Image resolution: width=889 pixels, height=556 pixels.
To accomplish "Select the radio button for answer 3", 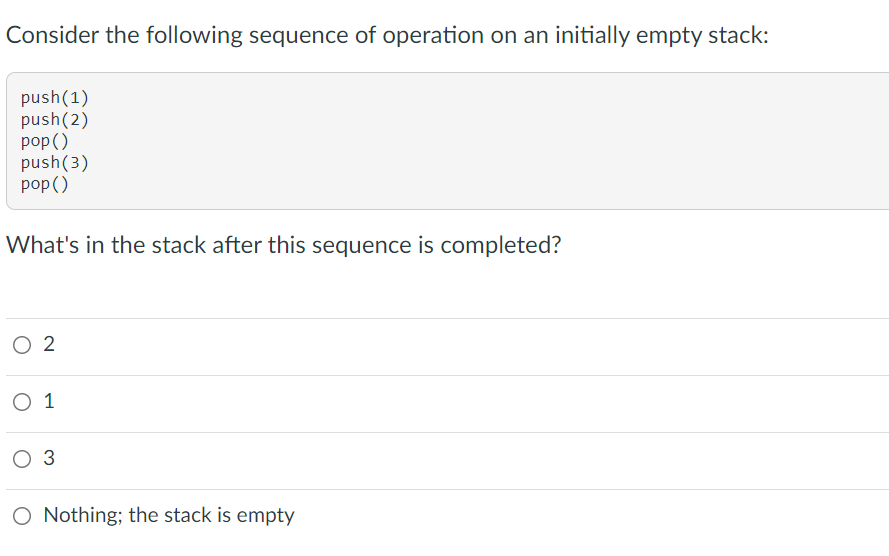I will (22, 459).
